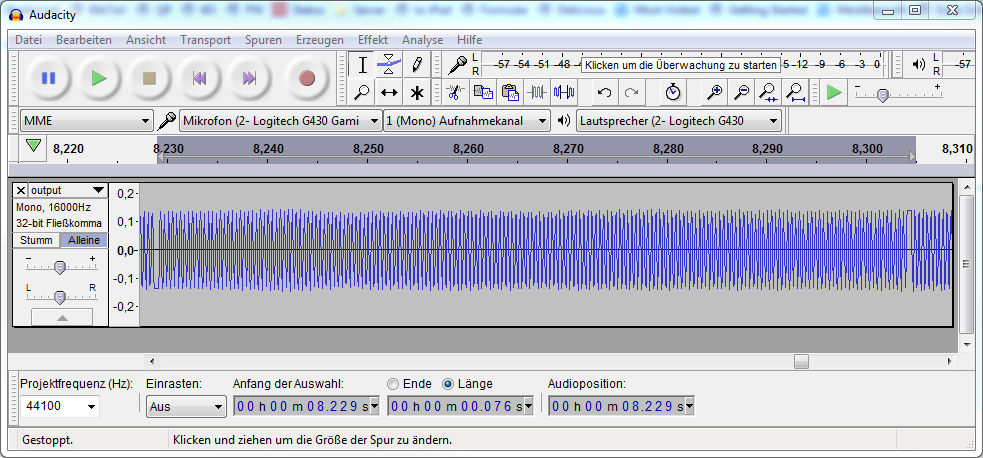
Task: Select the Ende radio button
Action: click(x=393, y=383)
